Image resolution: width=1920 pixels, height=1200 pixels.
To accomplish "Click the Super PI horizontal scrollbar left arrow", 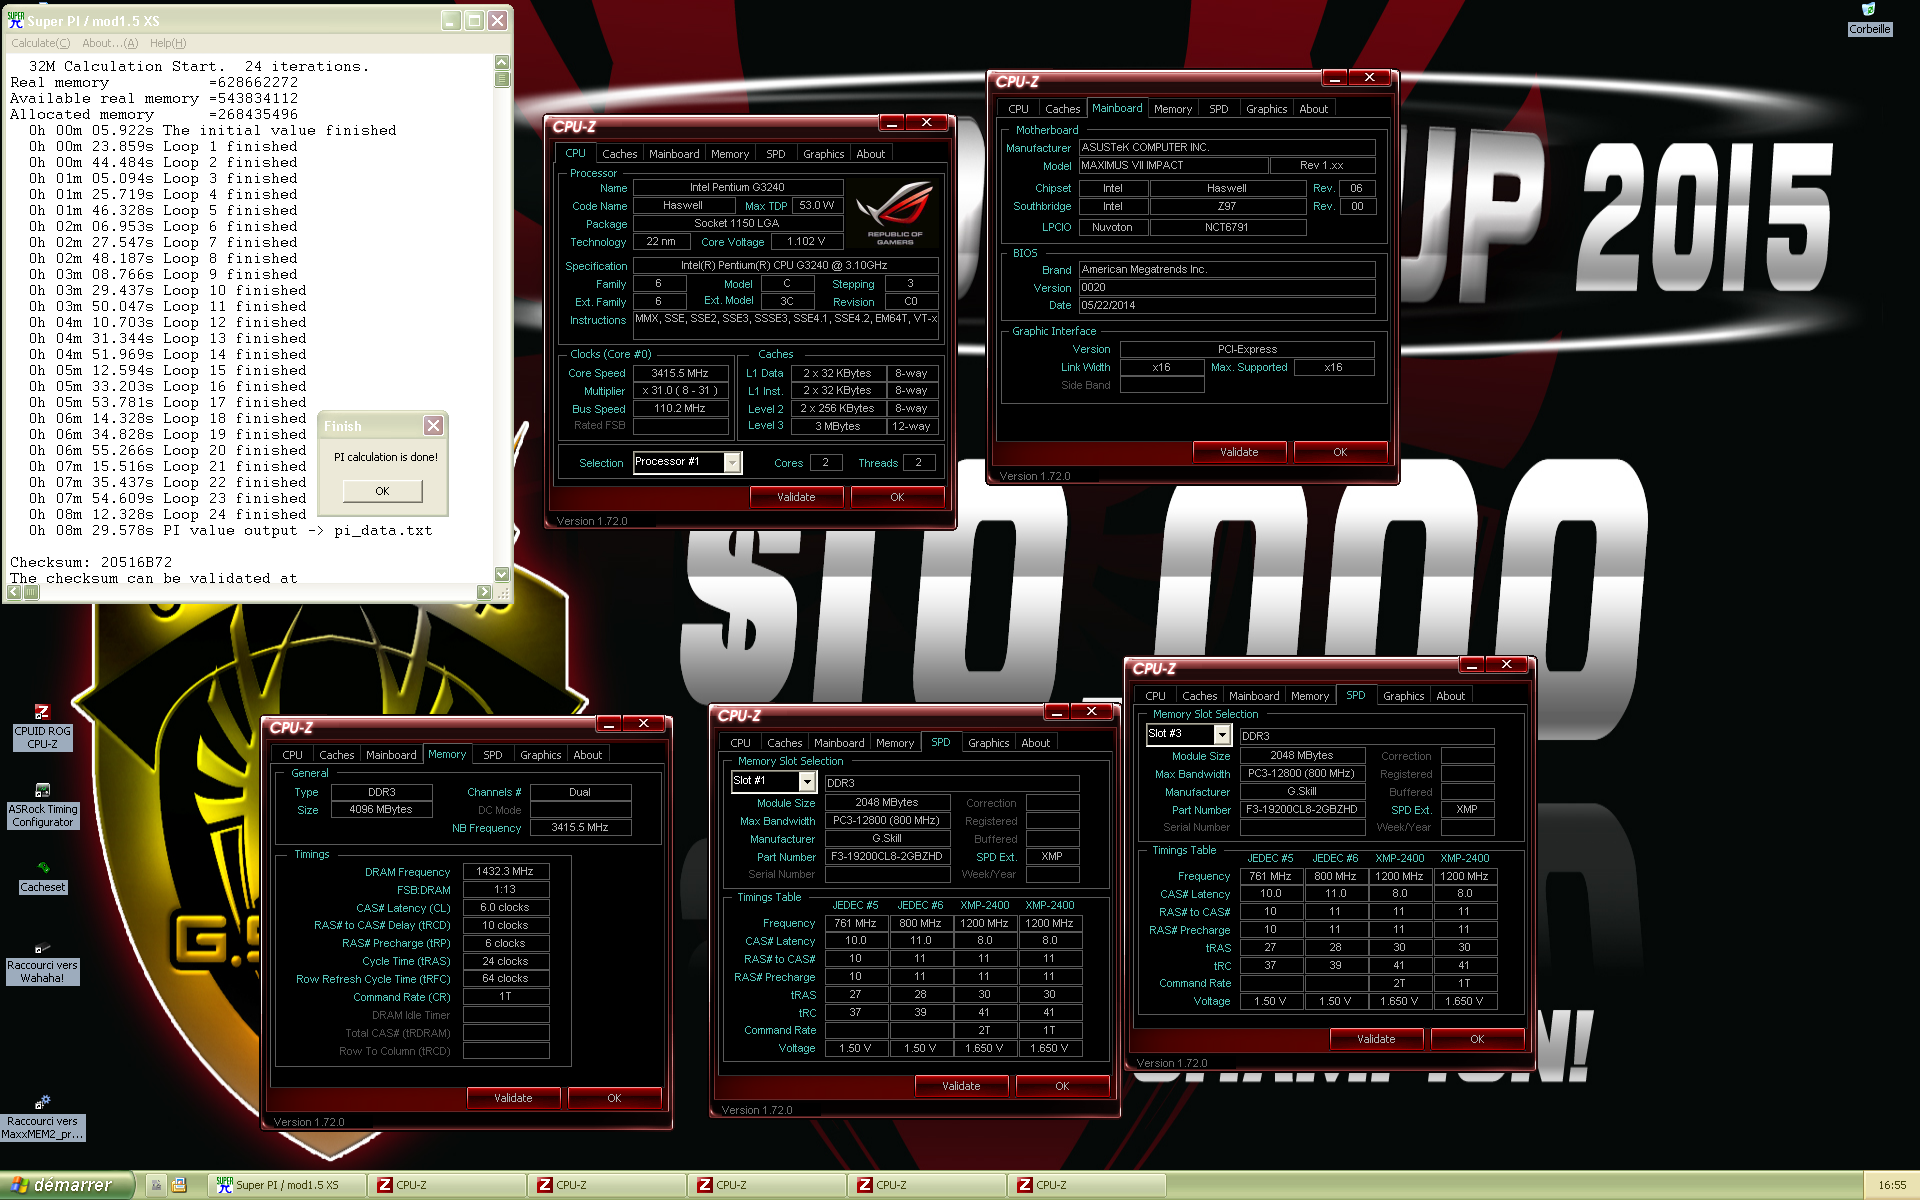I will point(14,592).
